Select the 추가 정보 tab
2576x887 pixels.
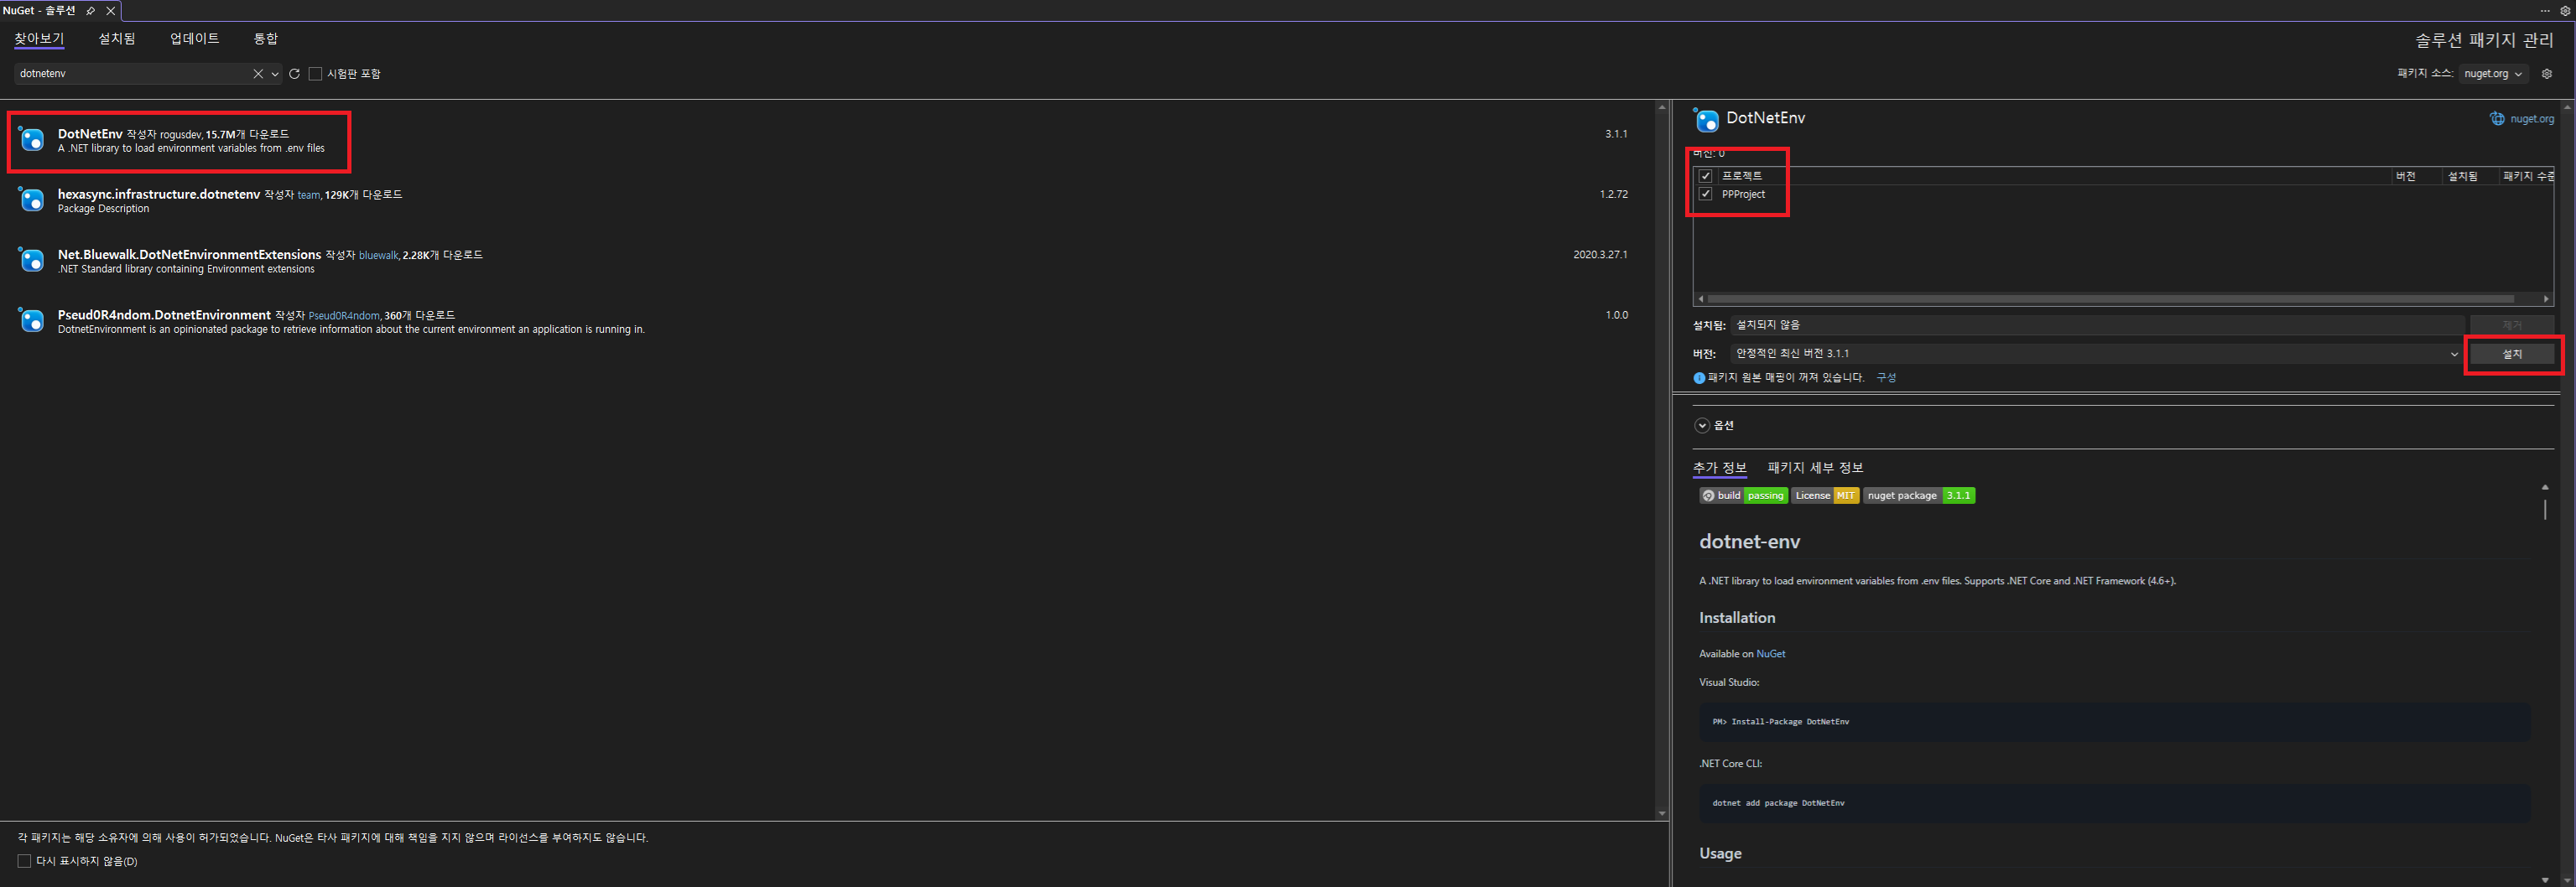click(x=1719, y=468)
